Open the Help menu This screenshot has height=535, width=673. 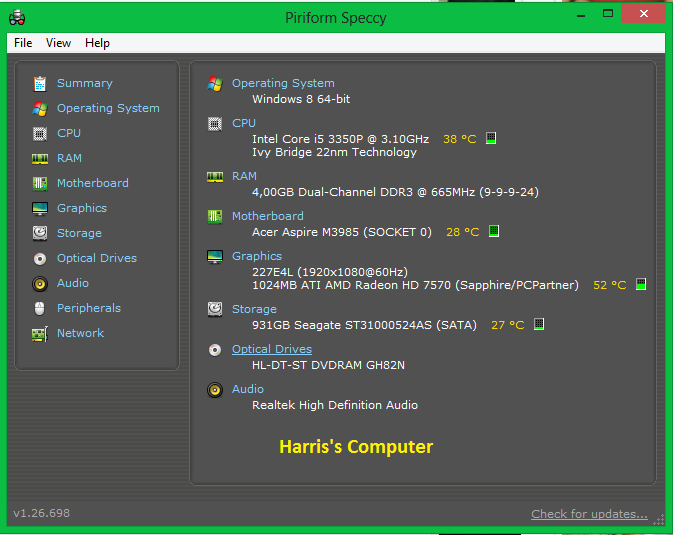click(x=97, y=43)
